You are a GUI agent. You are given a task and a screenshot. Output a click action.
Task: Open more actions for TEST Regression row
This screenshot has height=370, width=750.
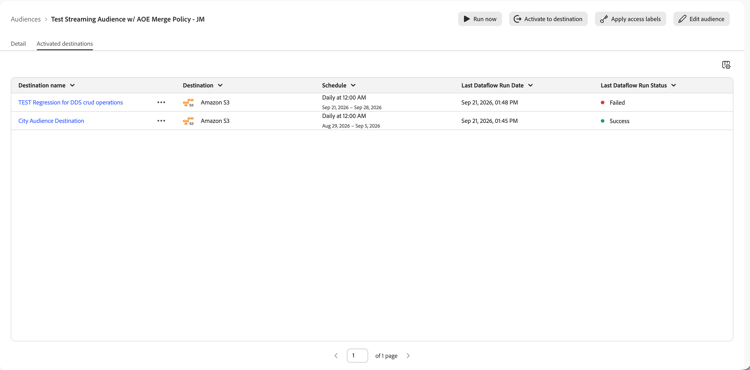click(x=161, y=102)
